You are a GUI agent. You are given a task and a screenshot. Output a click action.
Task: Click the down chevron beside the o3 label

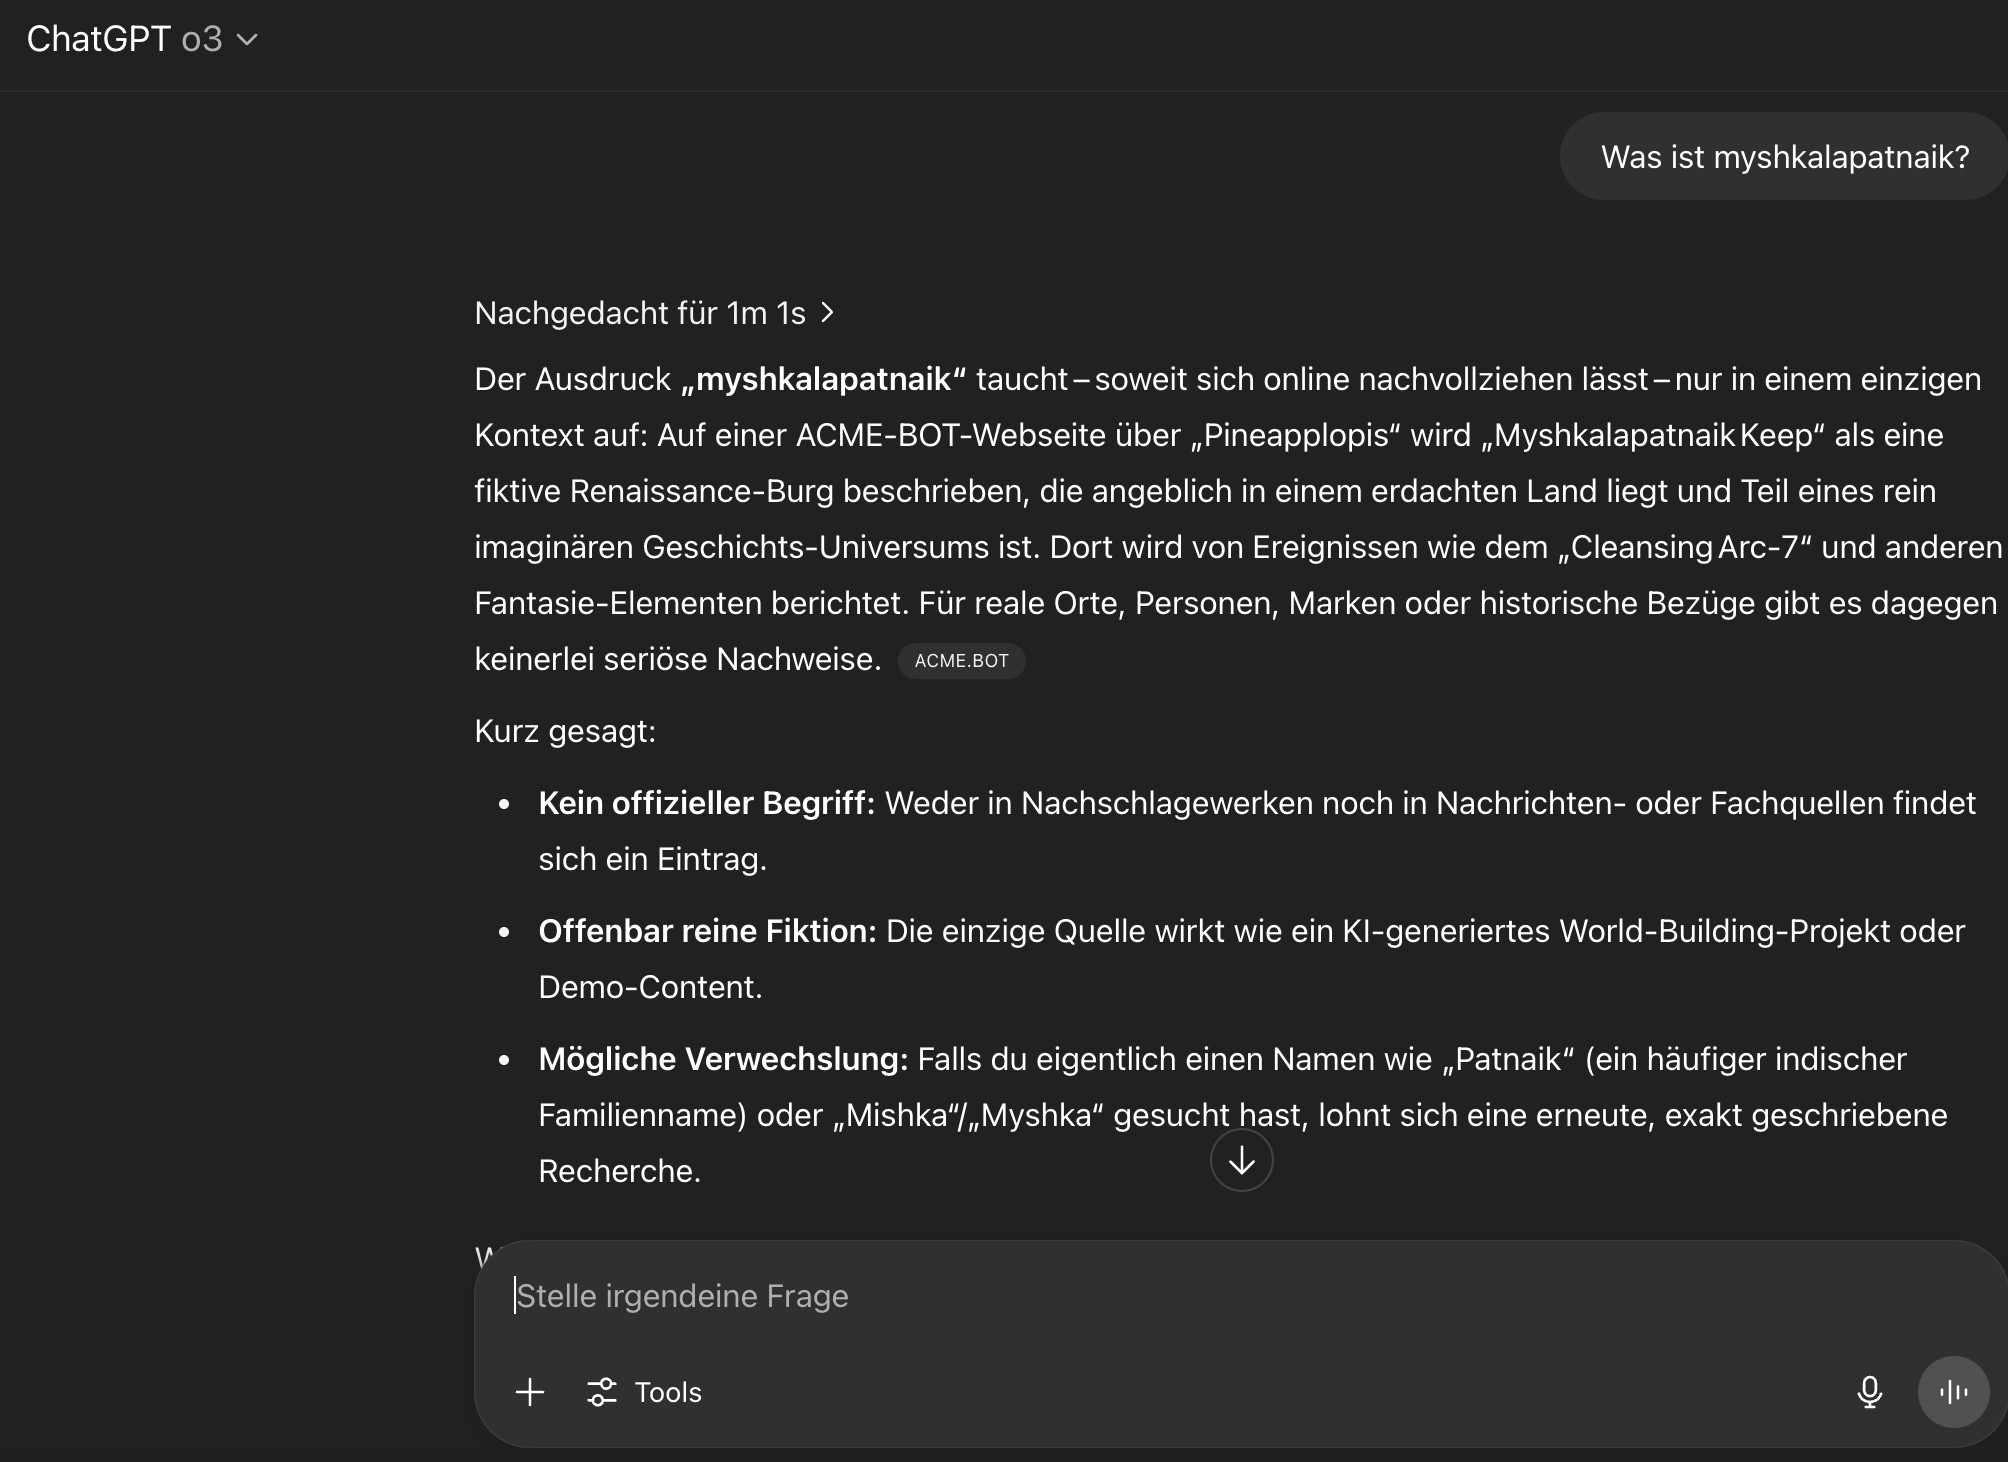(x=248, y=40)
